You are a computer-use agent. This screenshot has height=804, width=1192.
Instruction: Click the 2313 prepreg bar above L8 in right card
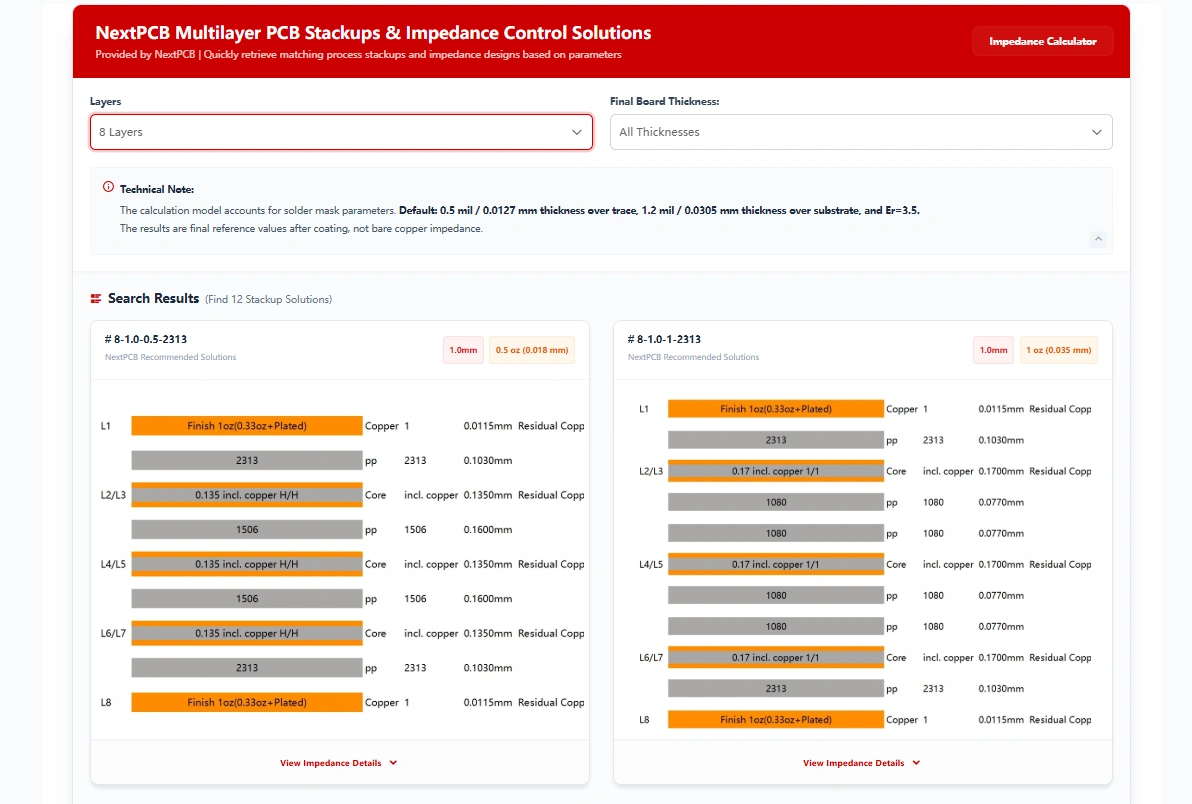(x=776, y=688)
